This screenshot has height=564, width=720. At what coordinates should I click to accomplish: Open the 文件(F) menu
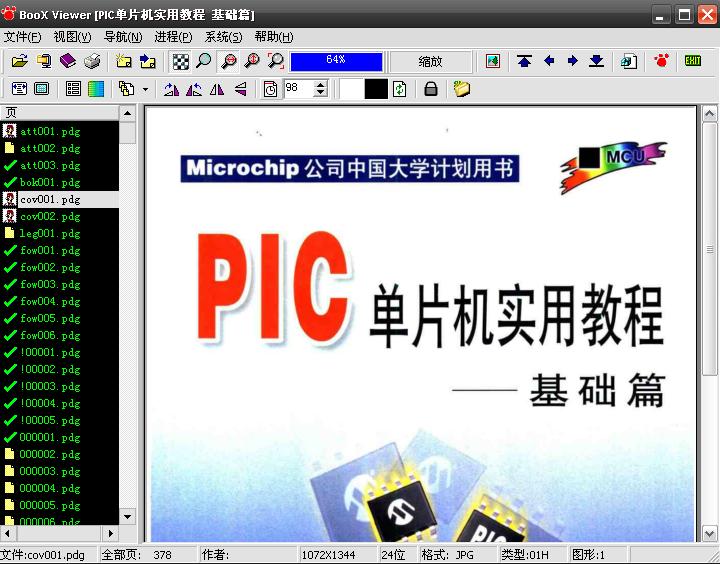click(22, 37)
